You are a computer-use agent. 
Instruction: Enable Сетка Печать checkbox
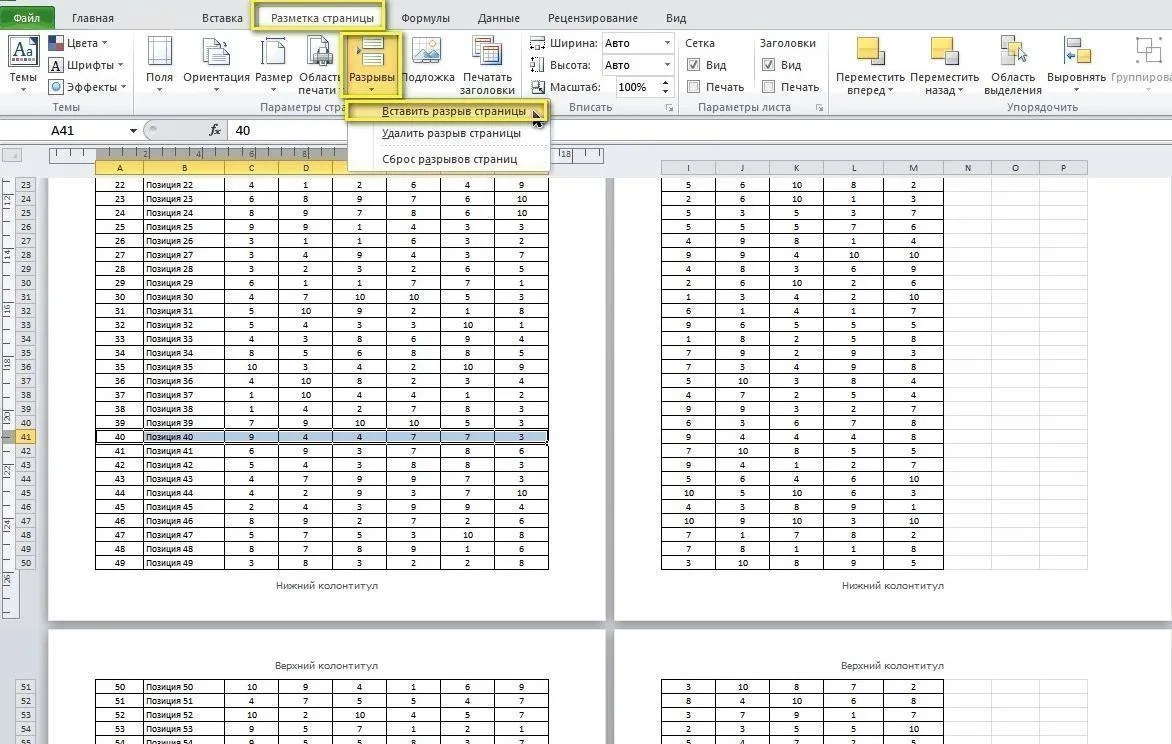694,87
